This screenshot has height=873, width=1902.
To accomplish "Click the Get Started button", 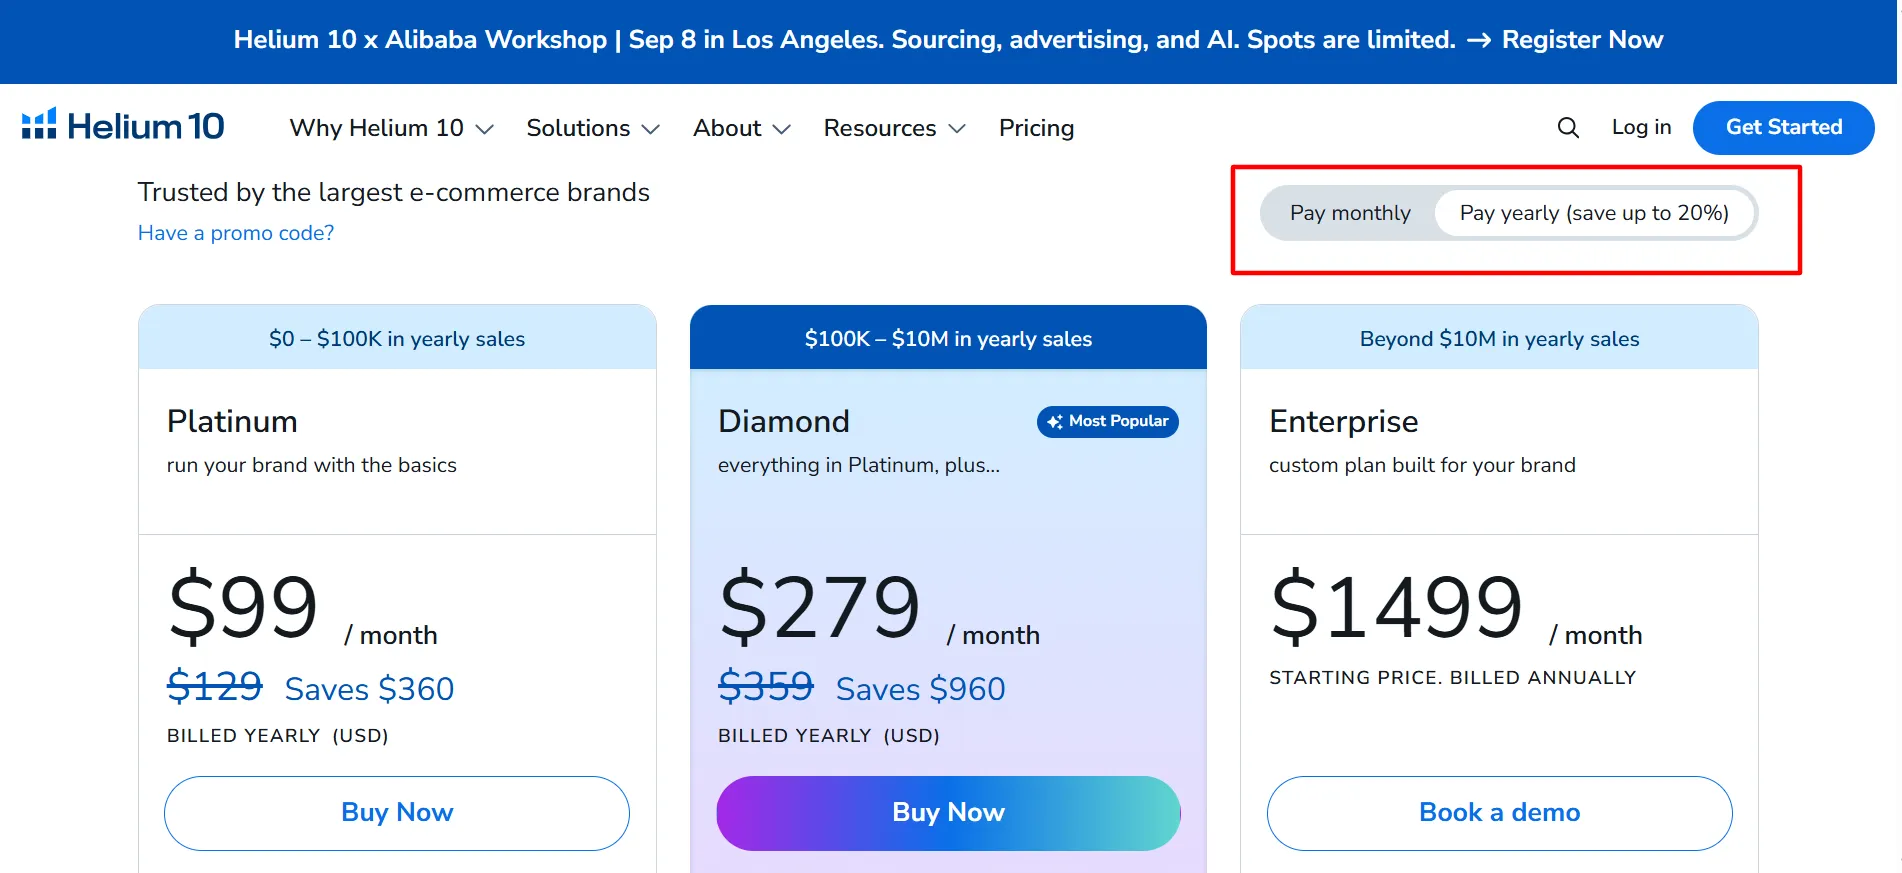I will [1783, 127].
